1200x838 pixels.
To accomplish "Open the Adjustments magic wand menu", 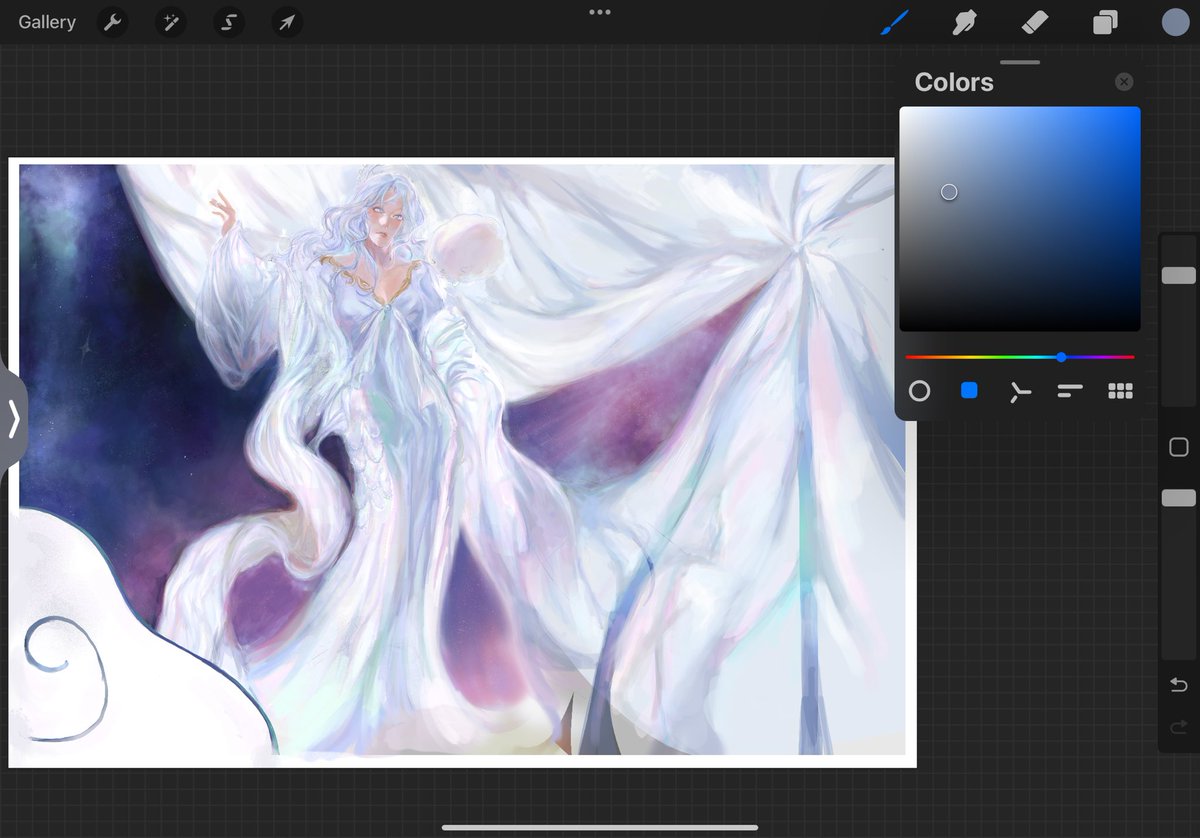I will click(171, 22).
